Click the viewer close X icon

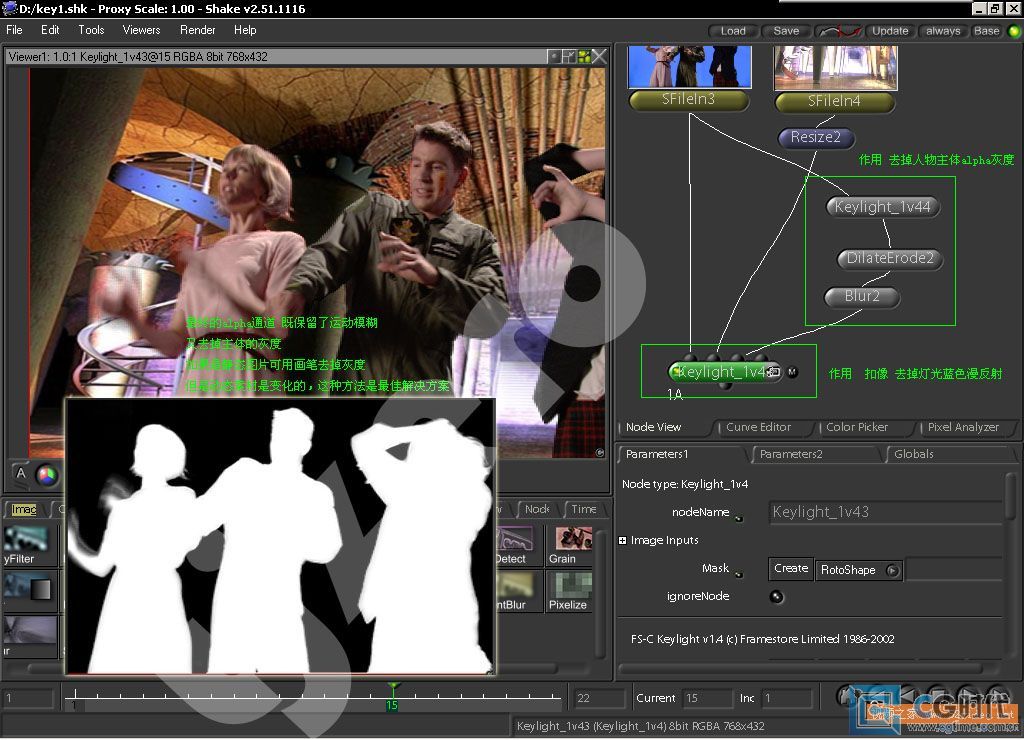click(x=599, y=57)
